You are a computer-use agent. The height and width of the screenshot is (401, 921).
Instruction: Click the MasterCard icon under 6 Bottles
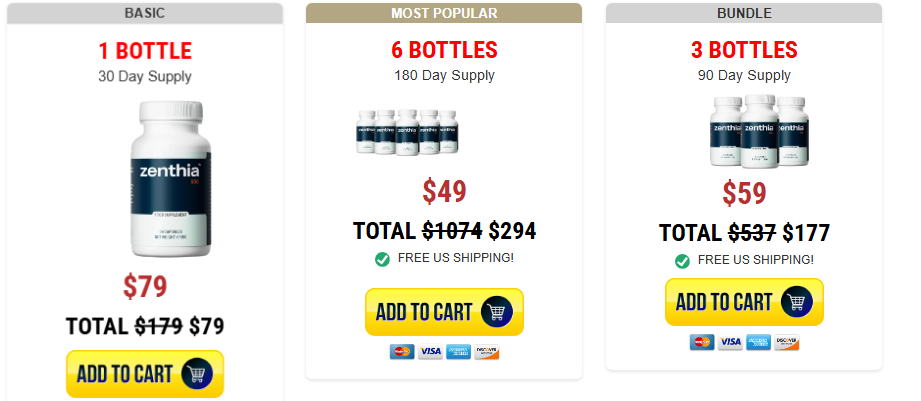(402, 352)
